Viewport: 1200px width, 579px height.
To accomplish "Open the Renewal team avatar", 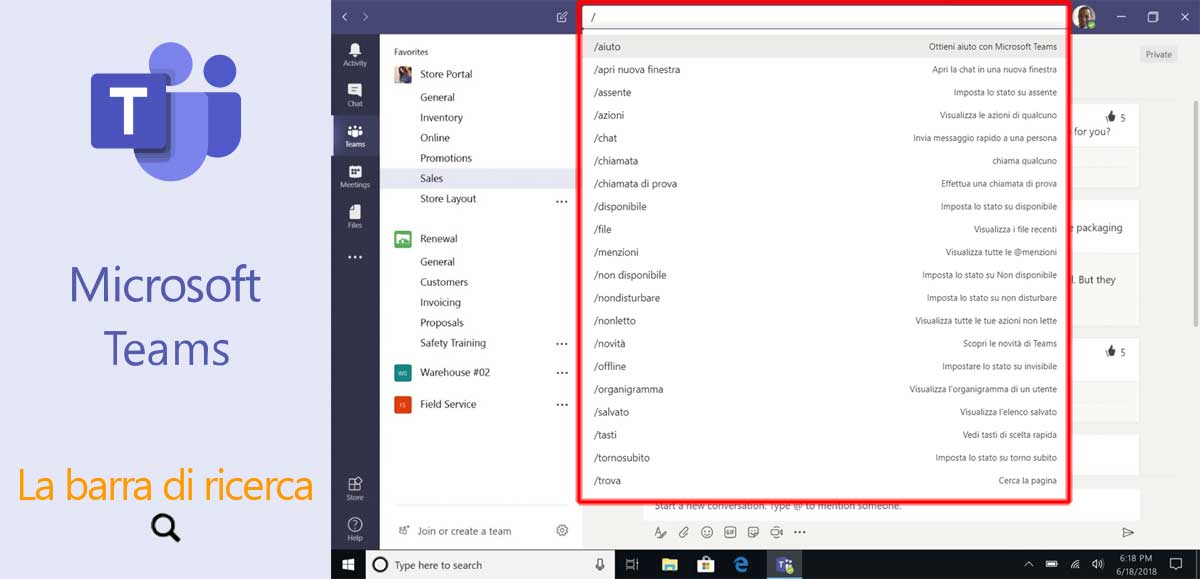I will pyautogui.click(x=403, y=239).
